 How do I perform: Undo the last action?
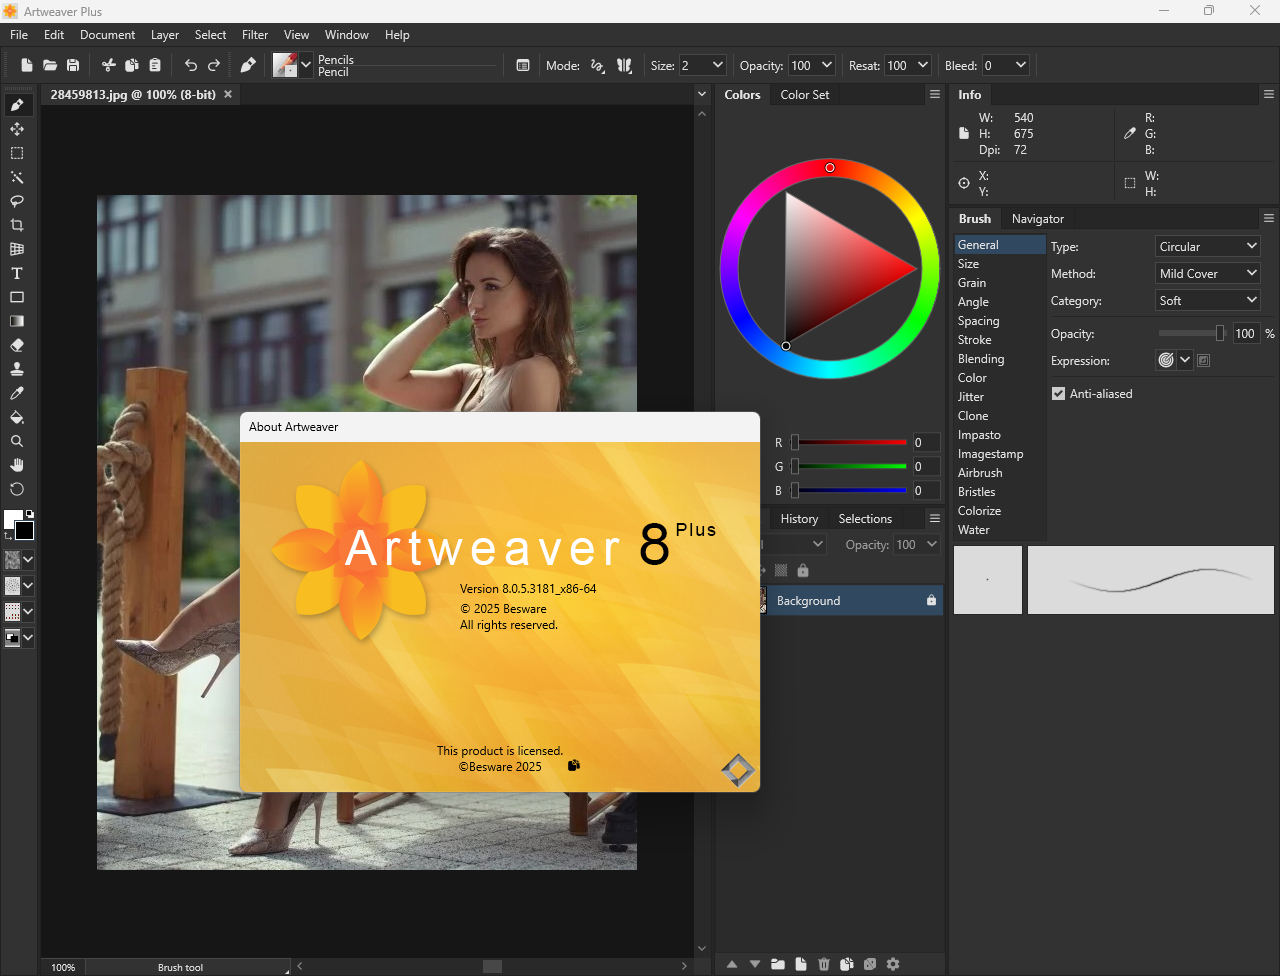(191, 65)
